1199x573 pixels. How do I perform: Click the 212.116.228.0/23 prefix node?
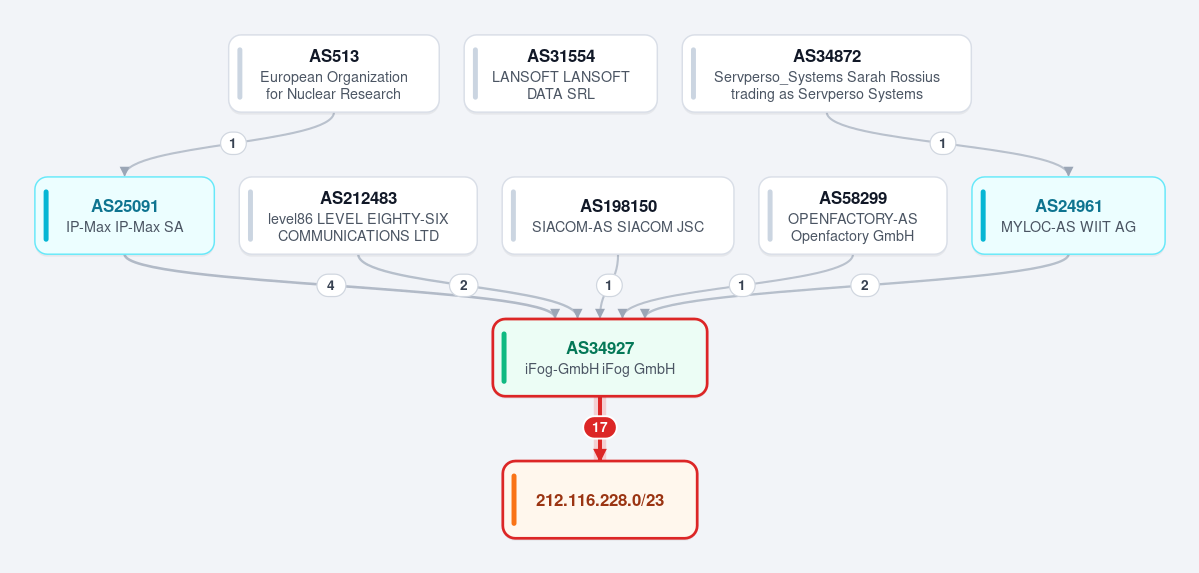tap(600, 500)
